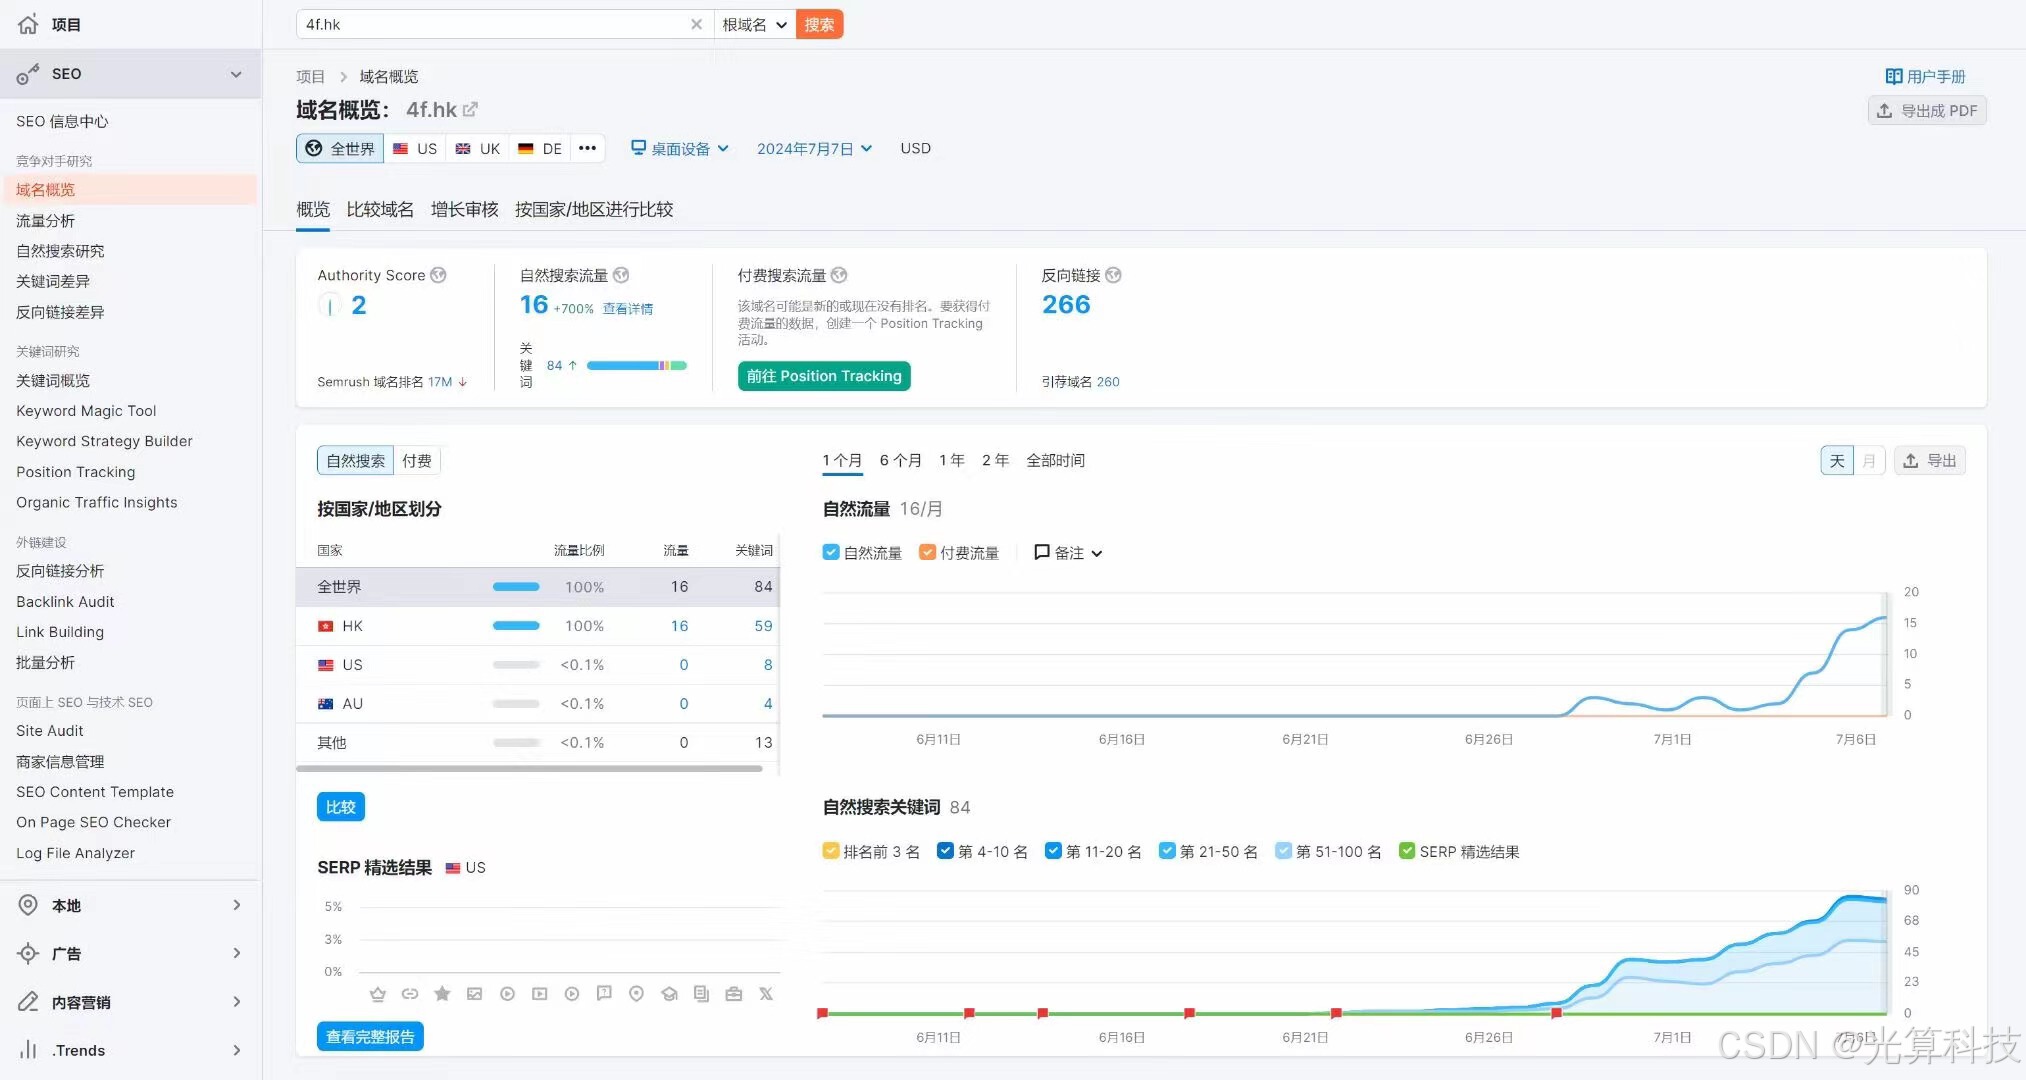Collapse the SEO sidebar section
Viewport: 2026px width, 1080px height.
point(236,74)
